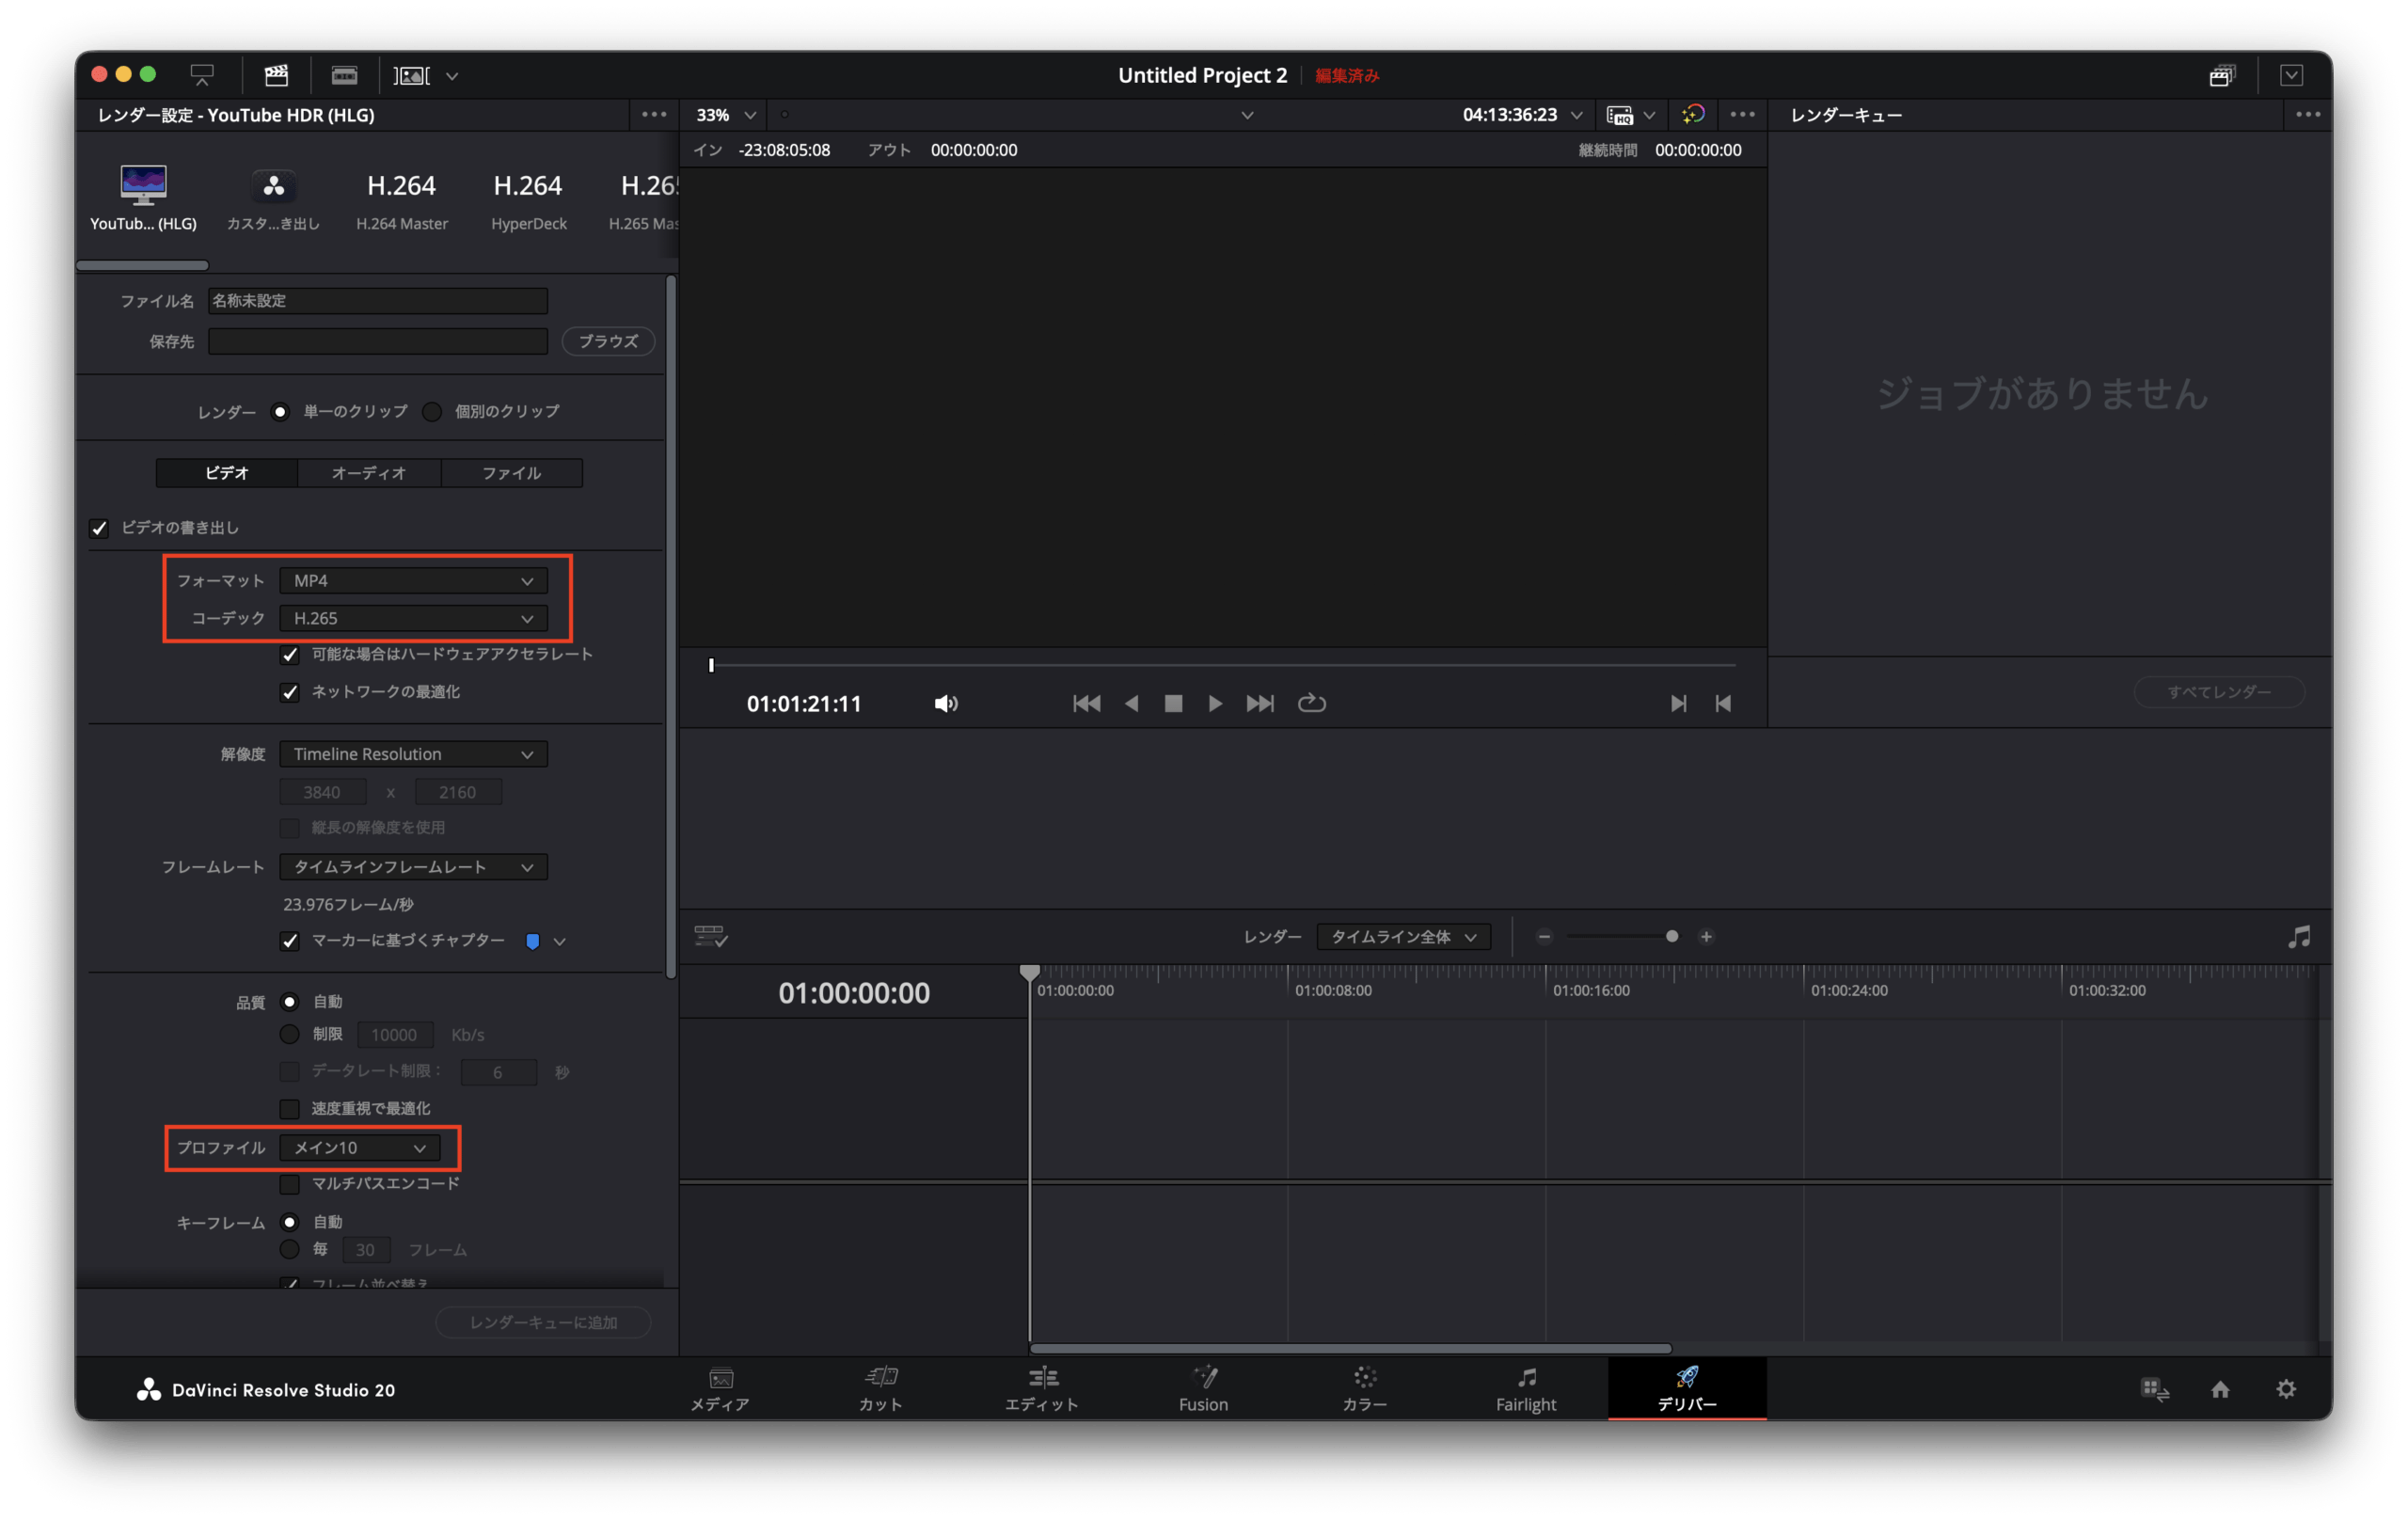Play forward in viewer

[1215, 704]
